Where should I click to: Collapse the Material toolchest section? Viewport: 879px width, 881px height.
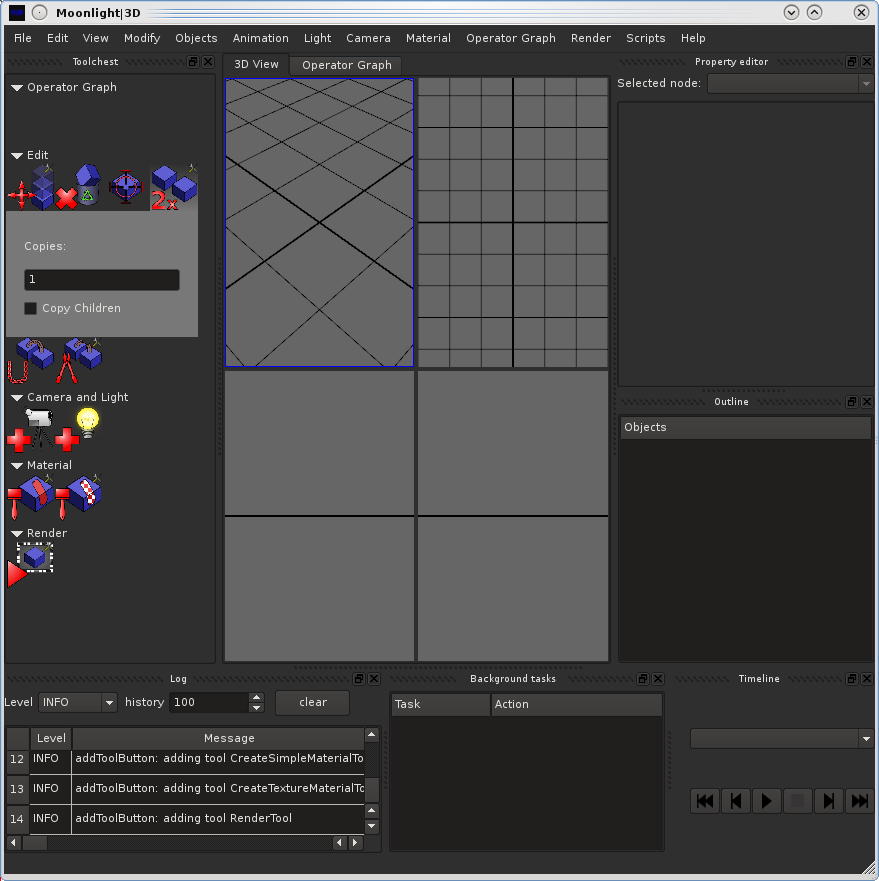tap(17, 466)
